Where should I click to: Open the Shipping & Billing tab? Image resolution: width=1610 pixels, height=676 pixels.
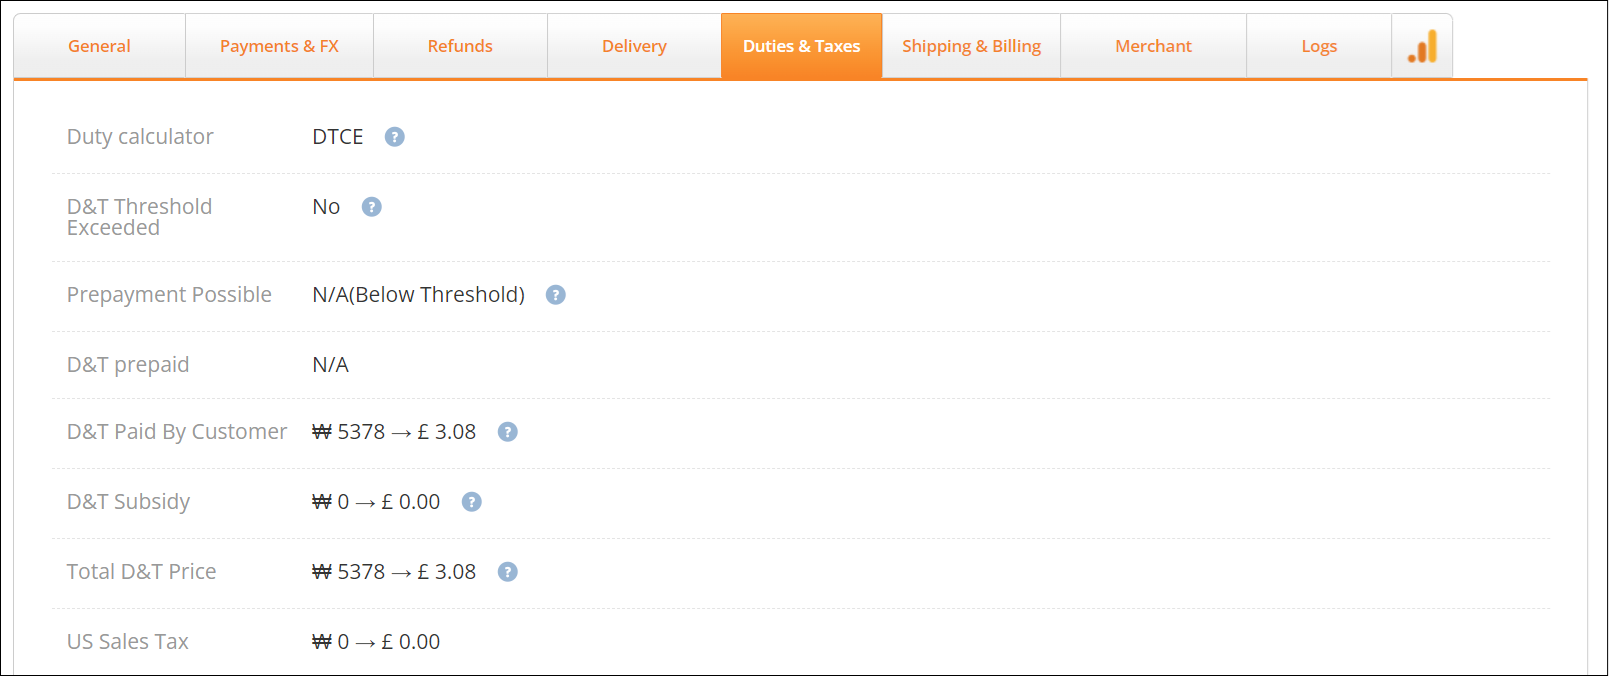click(x=971, y=46)
